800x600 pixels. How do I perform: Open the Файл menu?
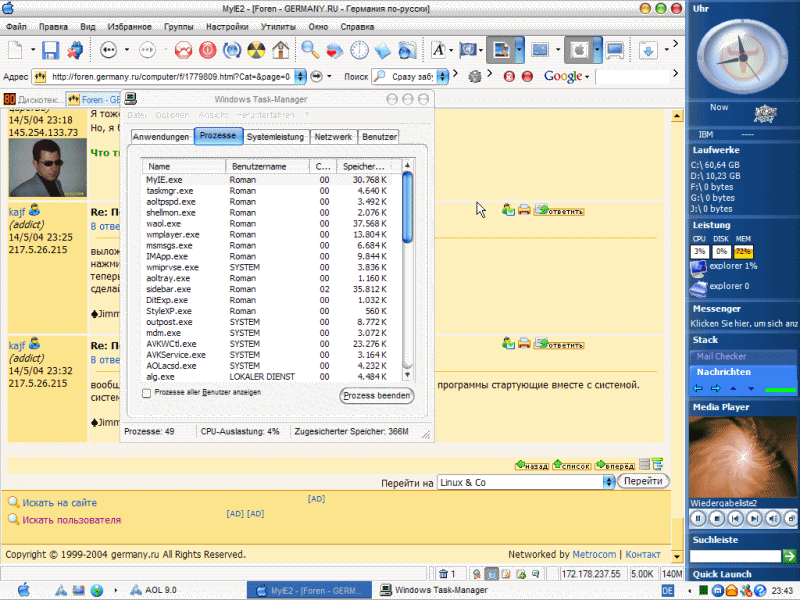click(x=16, y=27)
